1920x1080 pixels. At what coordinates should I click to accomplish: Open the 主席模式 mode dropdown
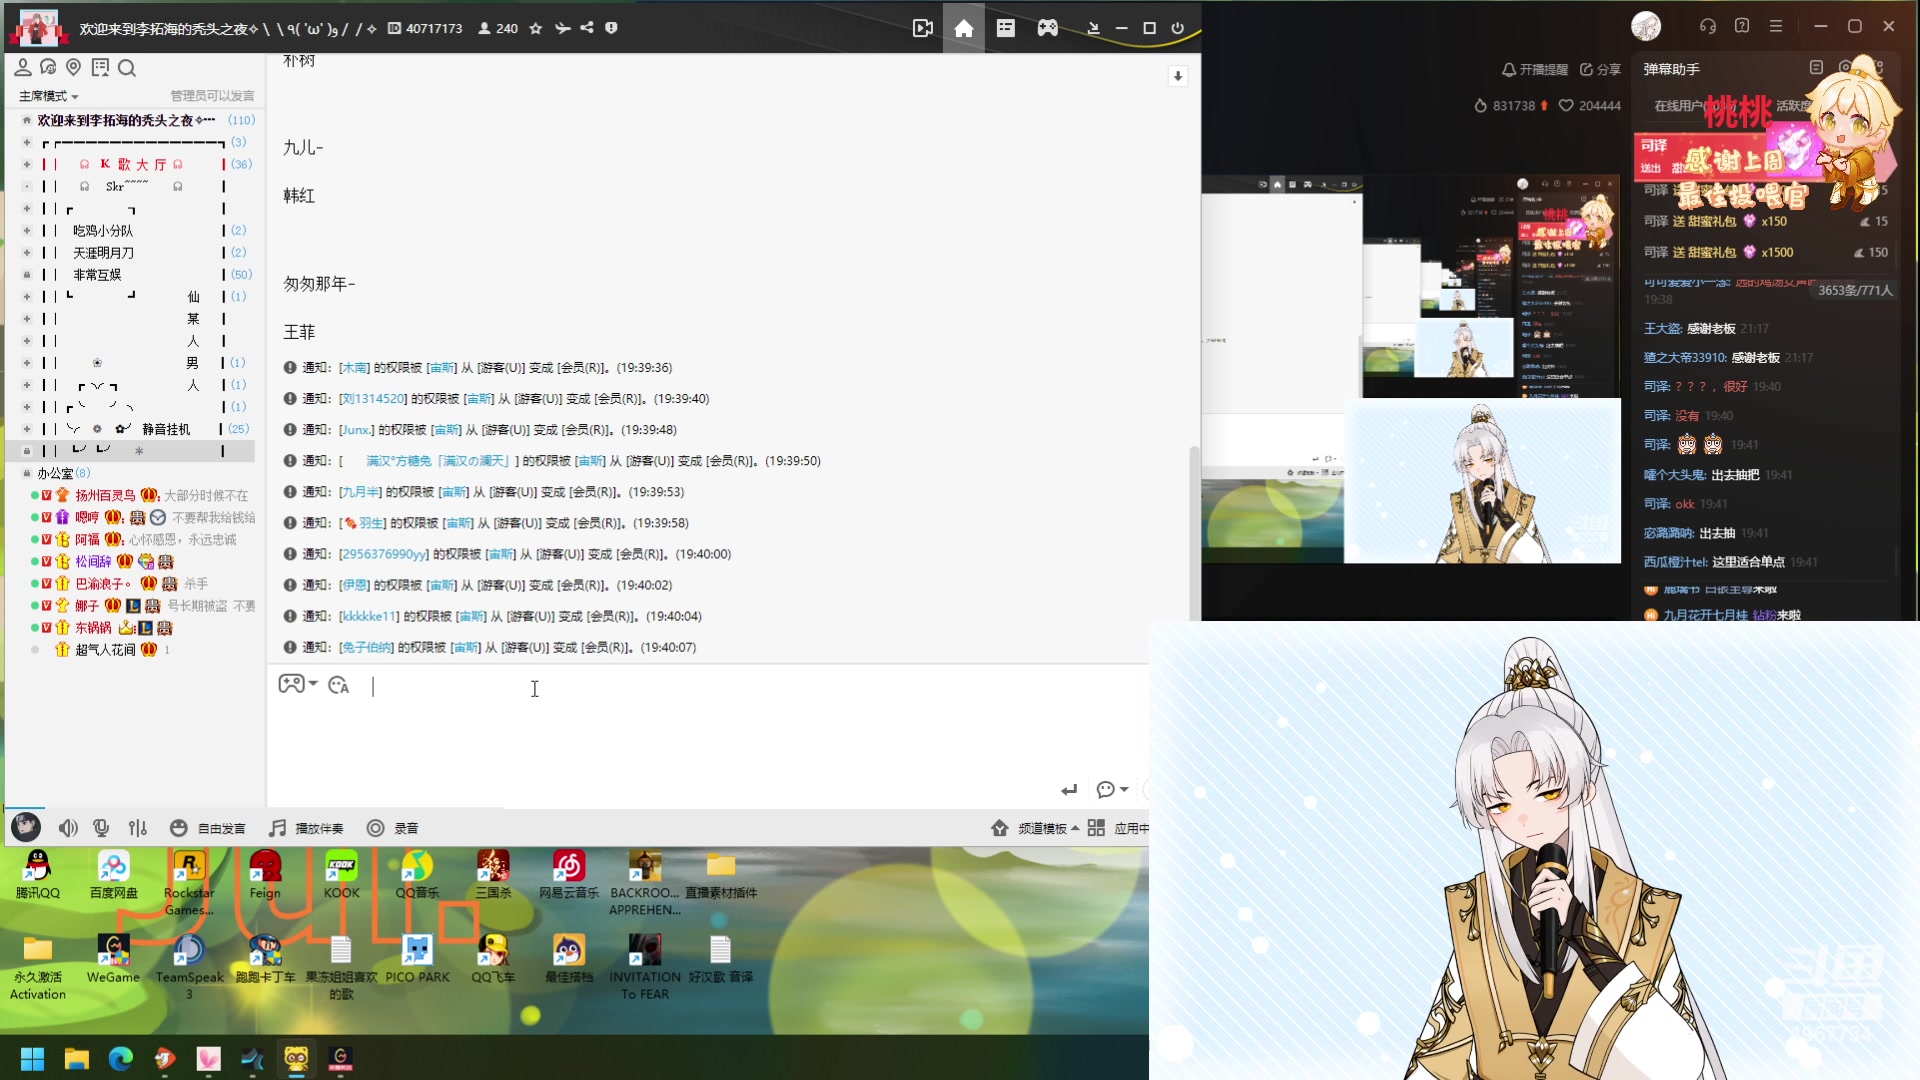(48, 96)
